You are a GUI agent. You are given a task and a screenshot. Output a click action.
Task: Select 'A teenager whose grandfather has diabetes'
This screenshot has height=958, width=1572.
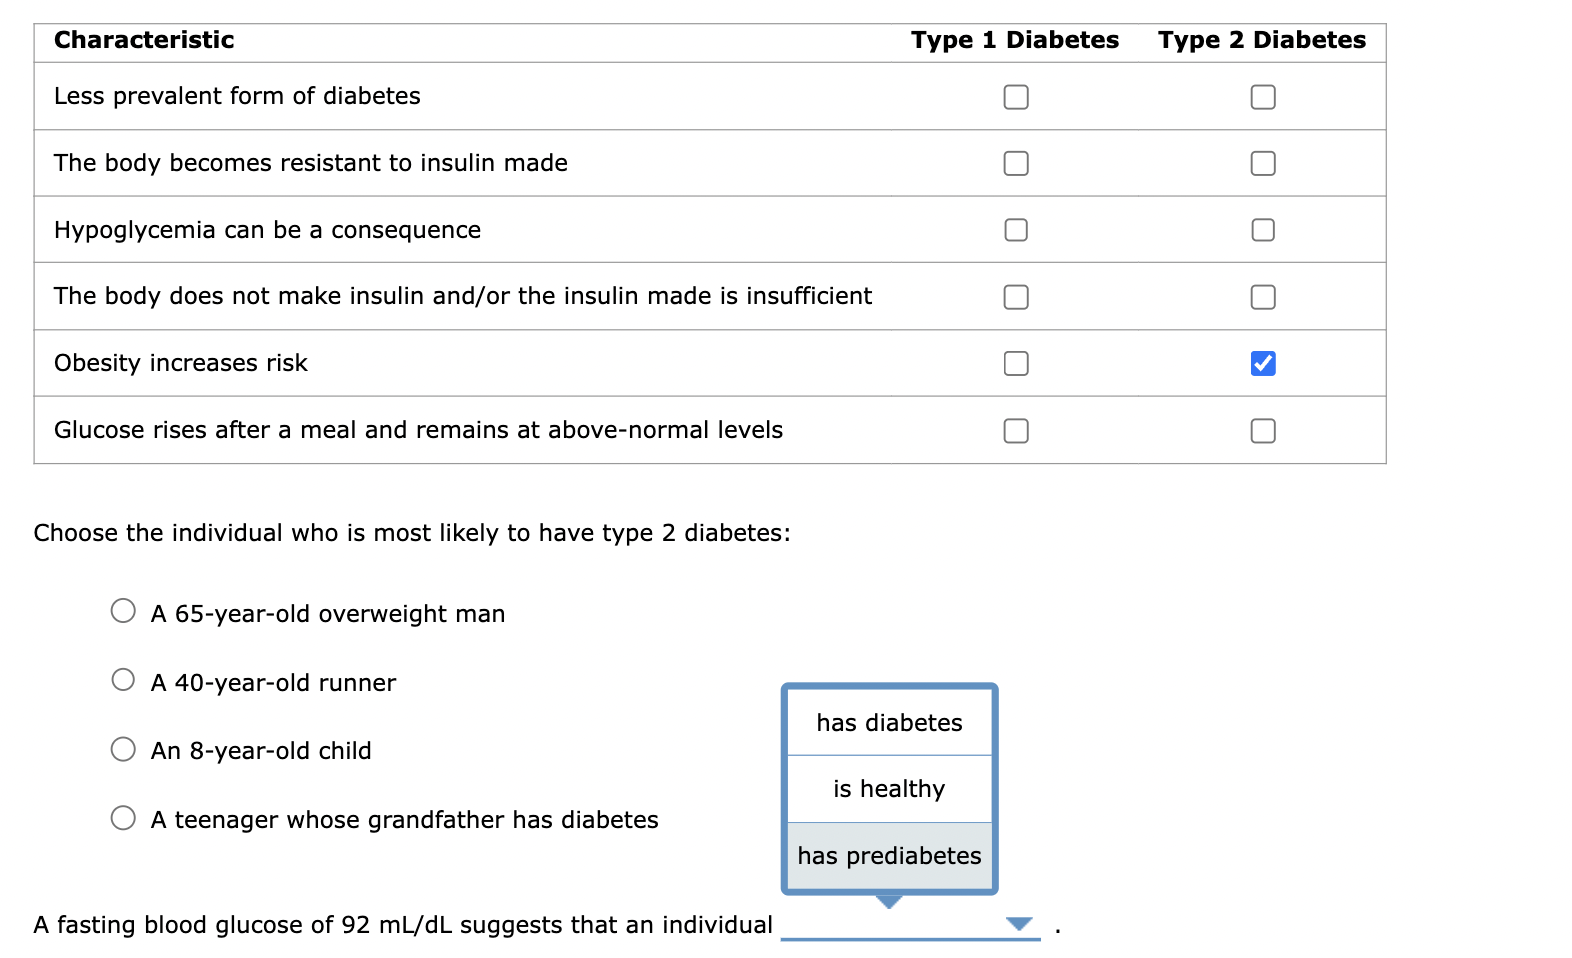tap(123, 817)
